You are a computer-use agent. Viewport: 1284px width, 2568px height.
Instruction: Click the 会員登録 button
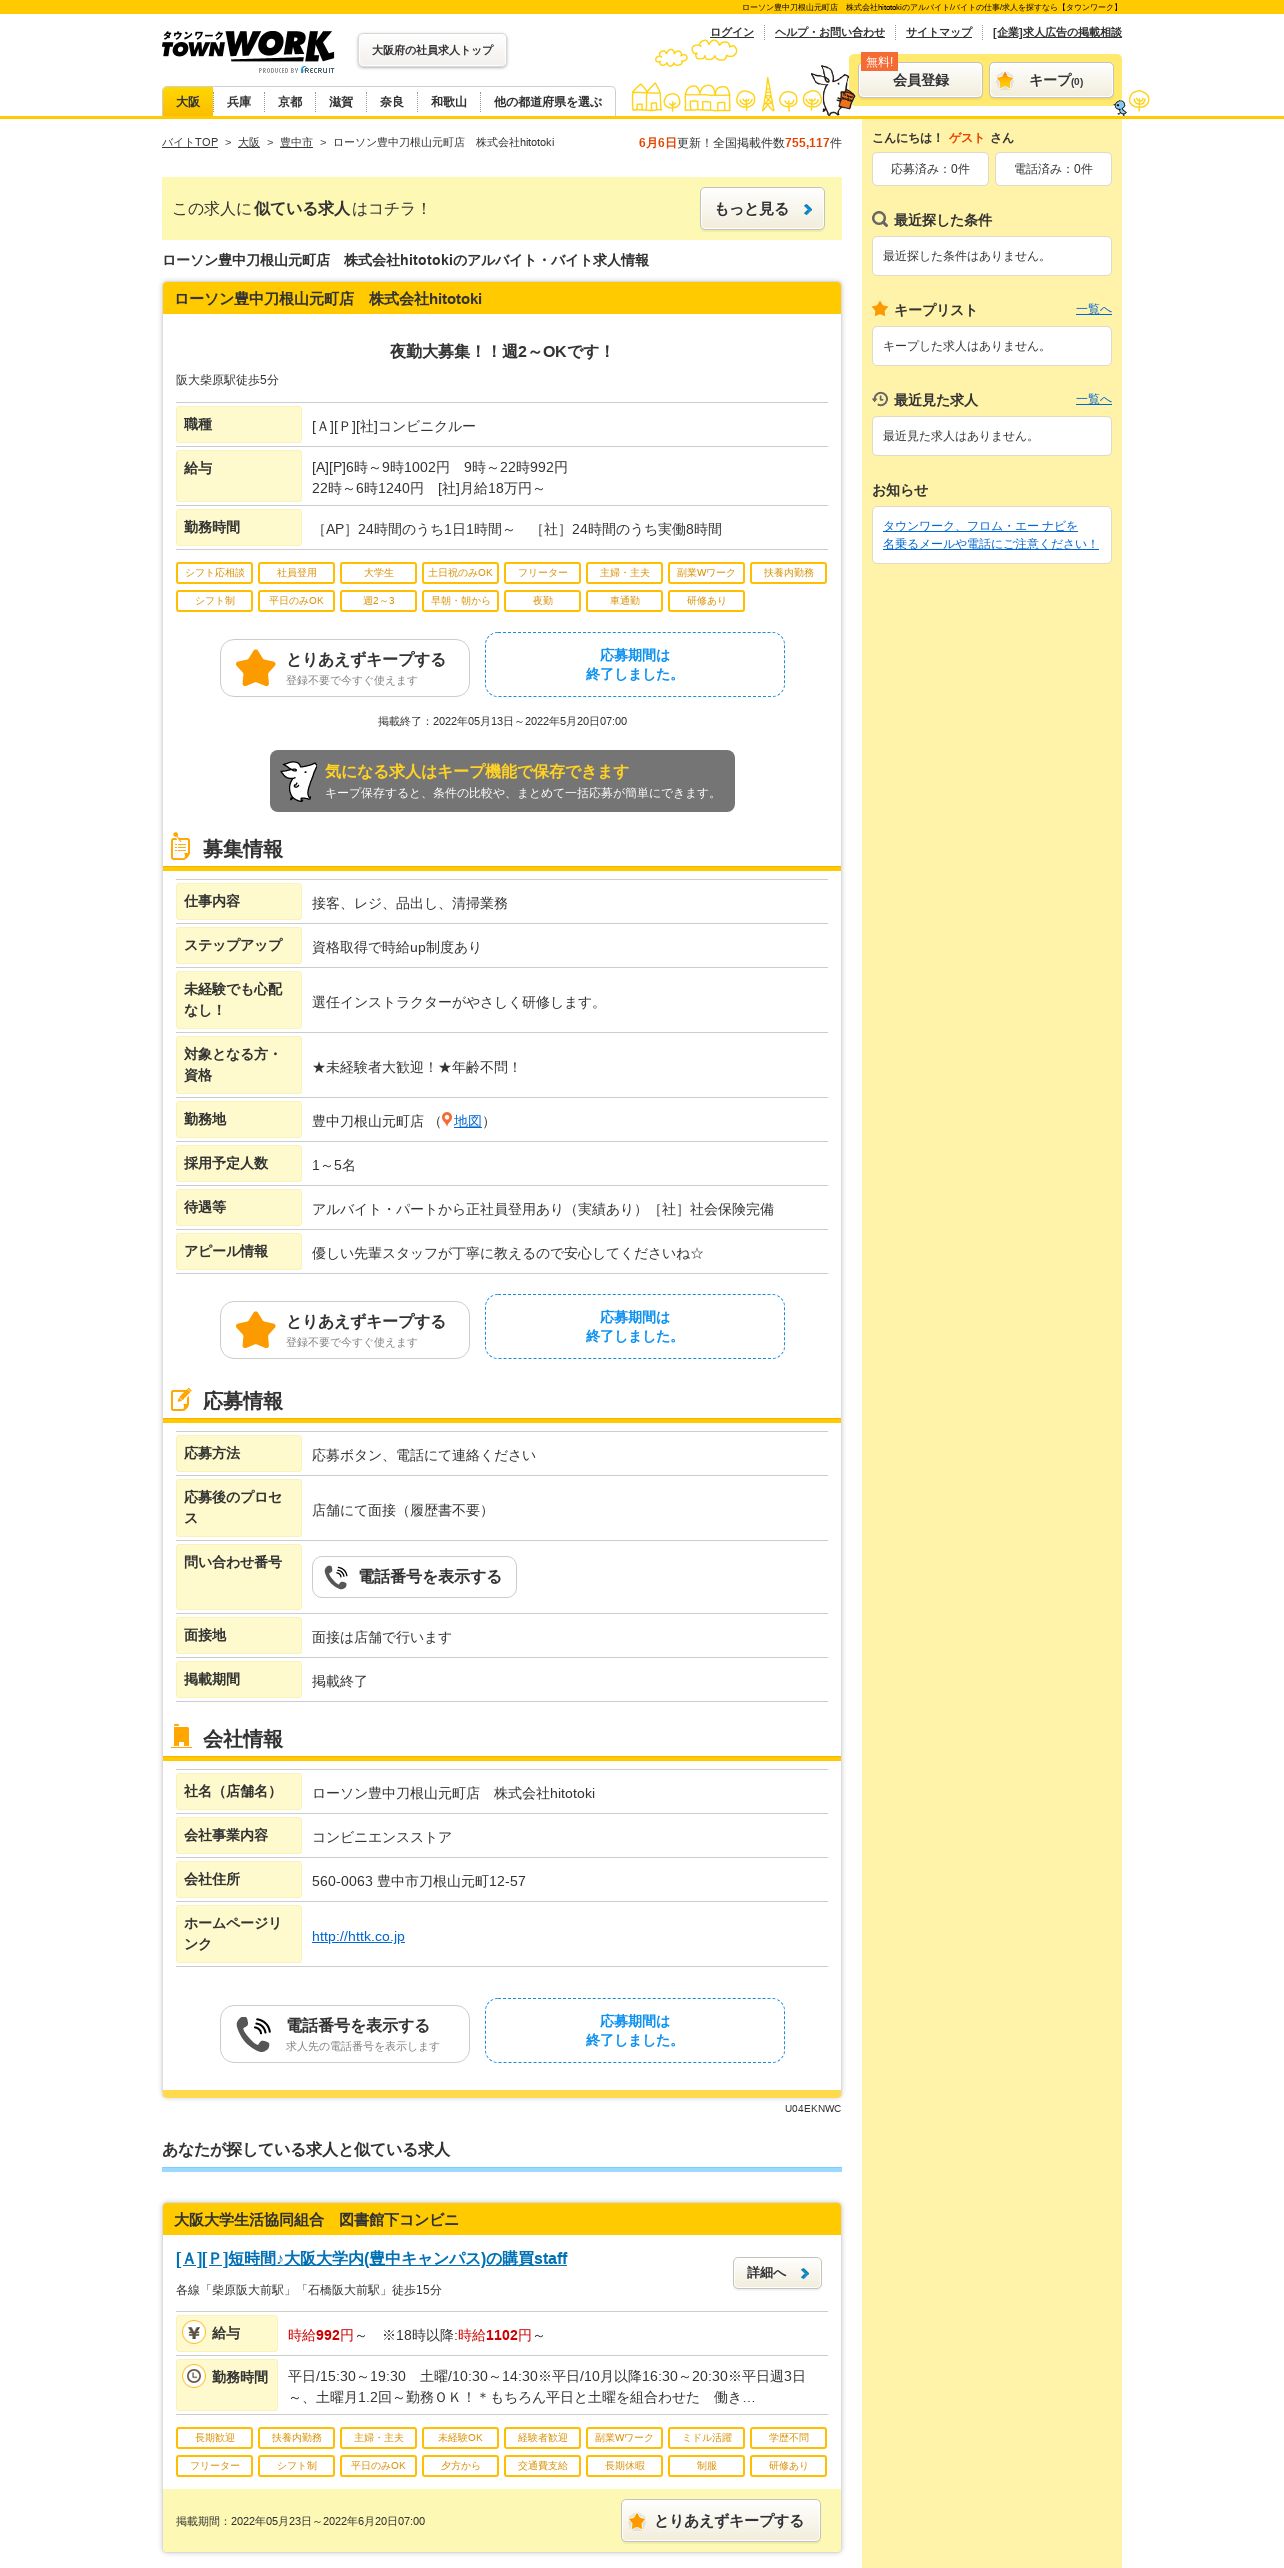tap(921, 80)
